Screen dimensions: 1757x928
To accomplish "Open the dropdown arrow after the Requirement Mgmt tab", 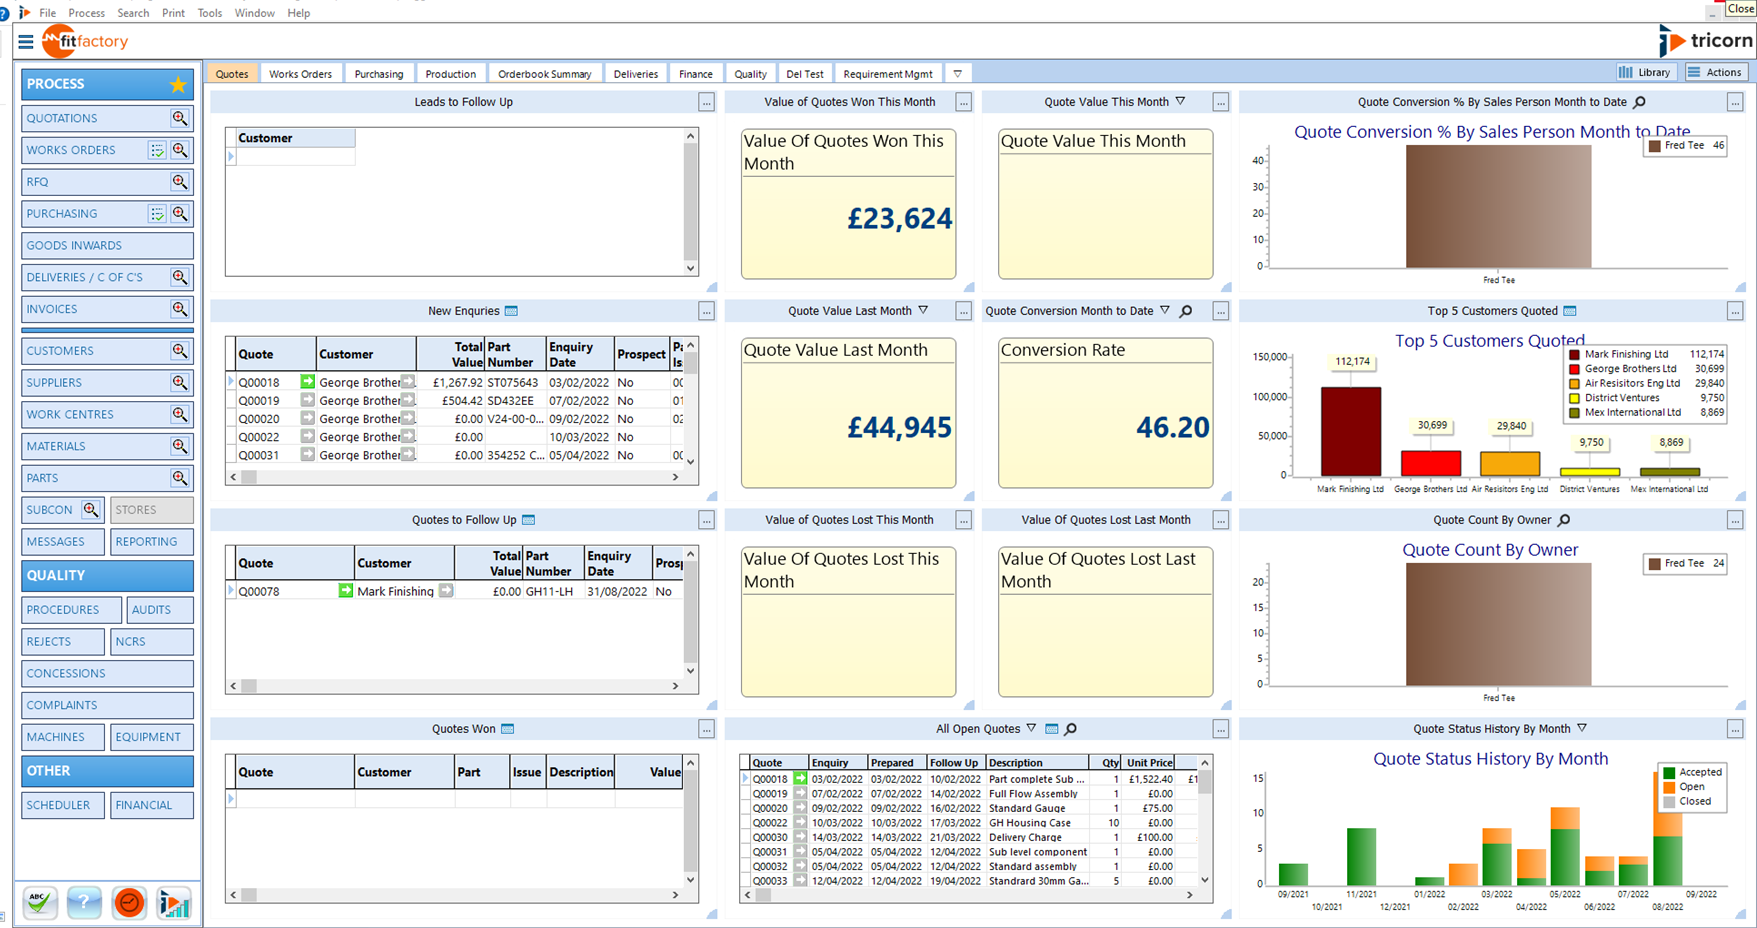I will [x=957, y=74].
